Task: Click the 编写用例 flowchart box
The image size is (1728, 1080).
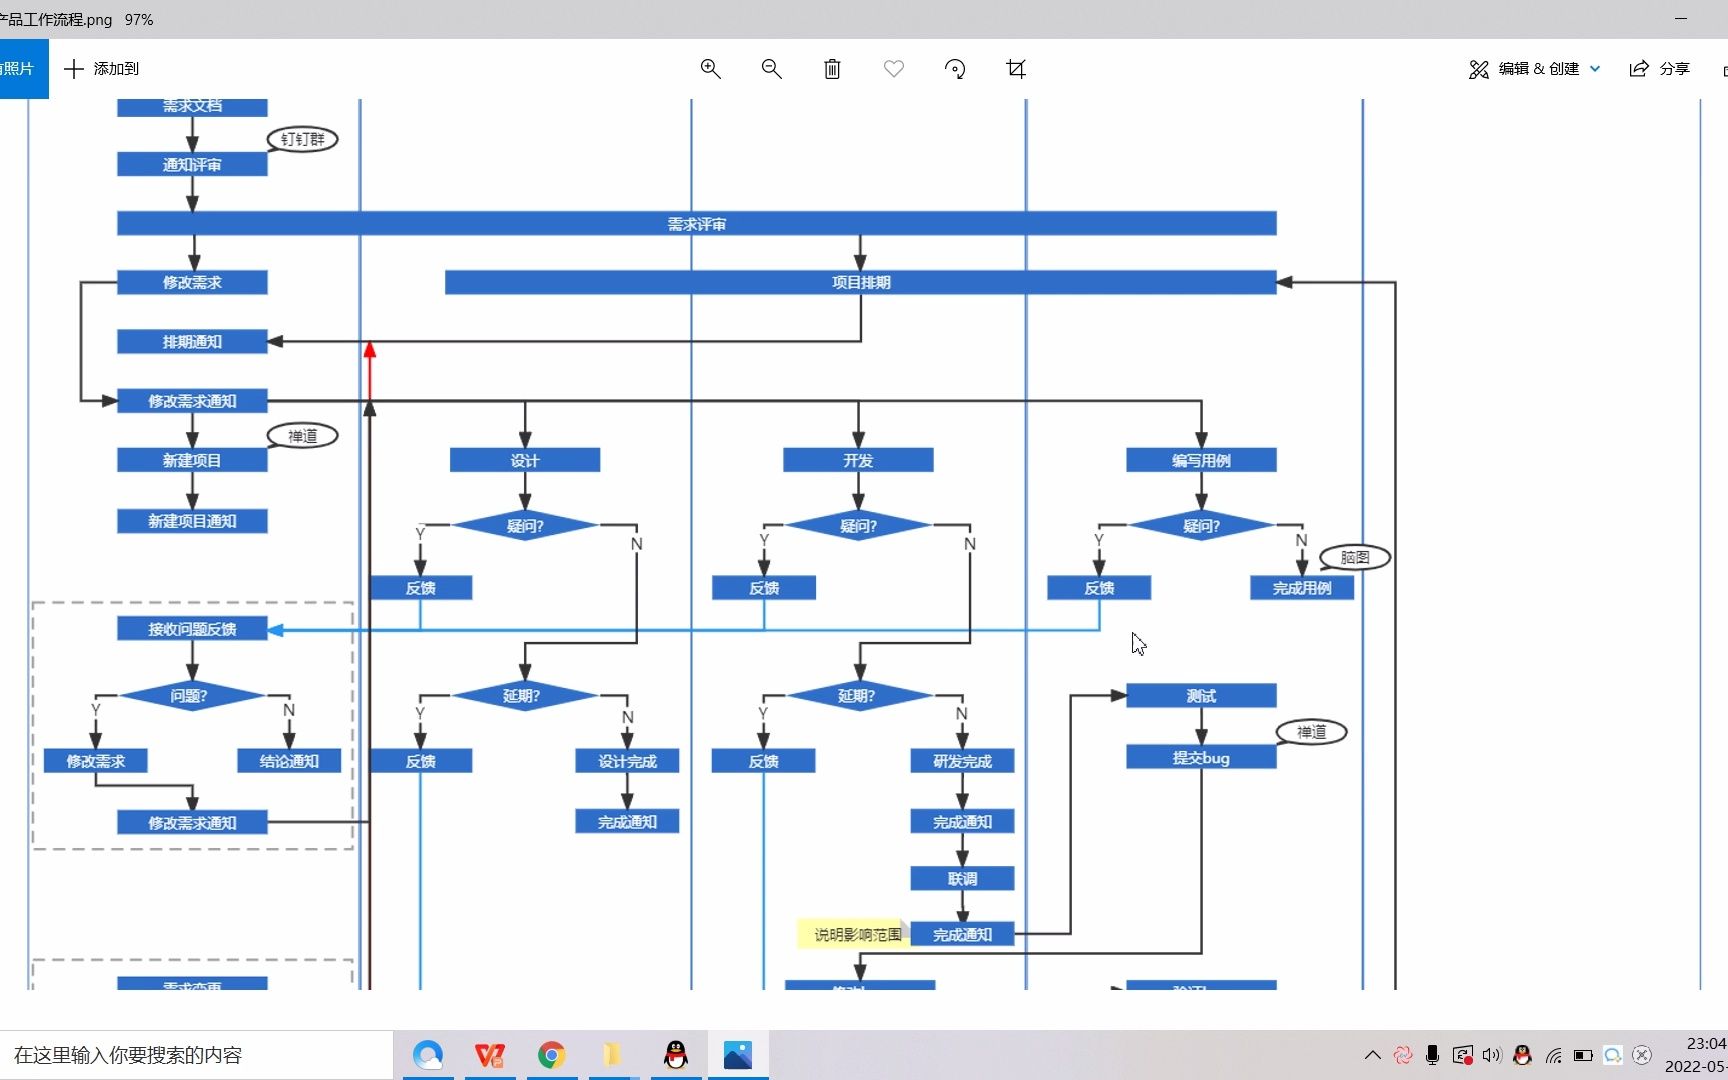Action: [1201, 460]
